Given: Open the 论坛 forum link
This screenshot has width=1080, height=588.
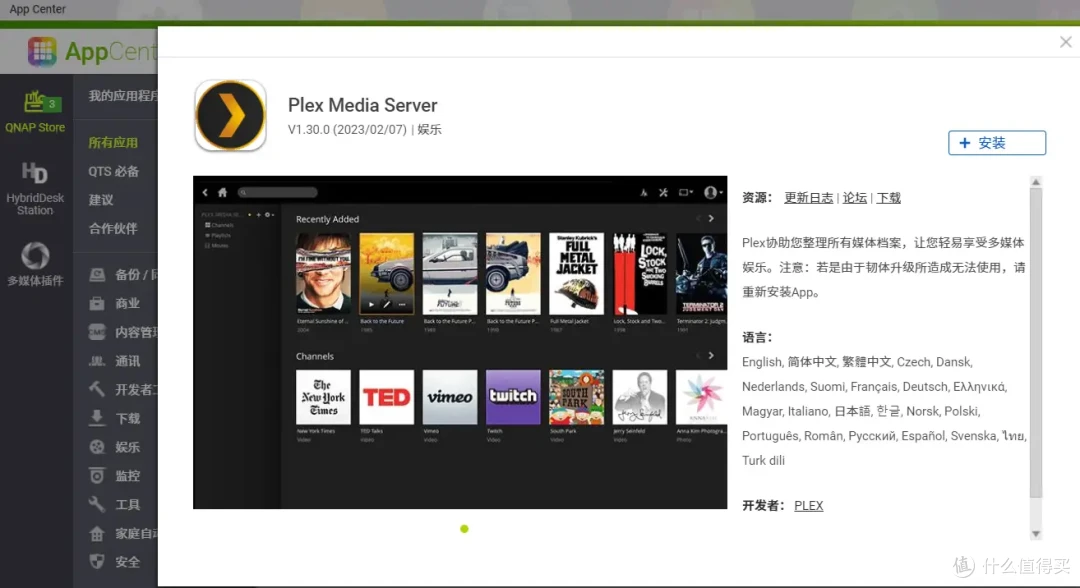Looking at the screenshot, I should point(855,198).
